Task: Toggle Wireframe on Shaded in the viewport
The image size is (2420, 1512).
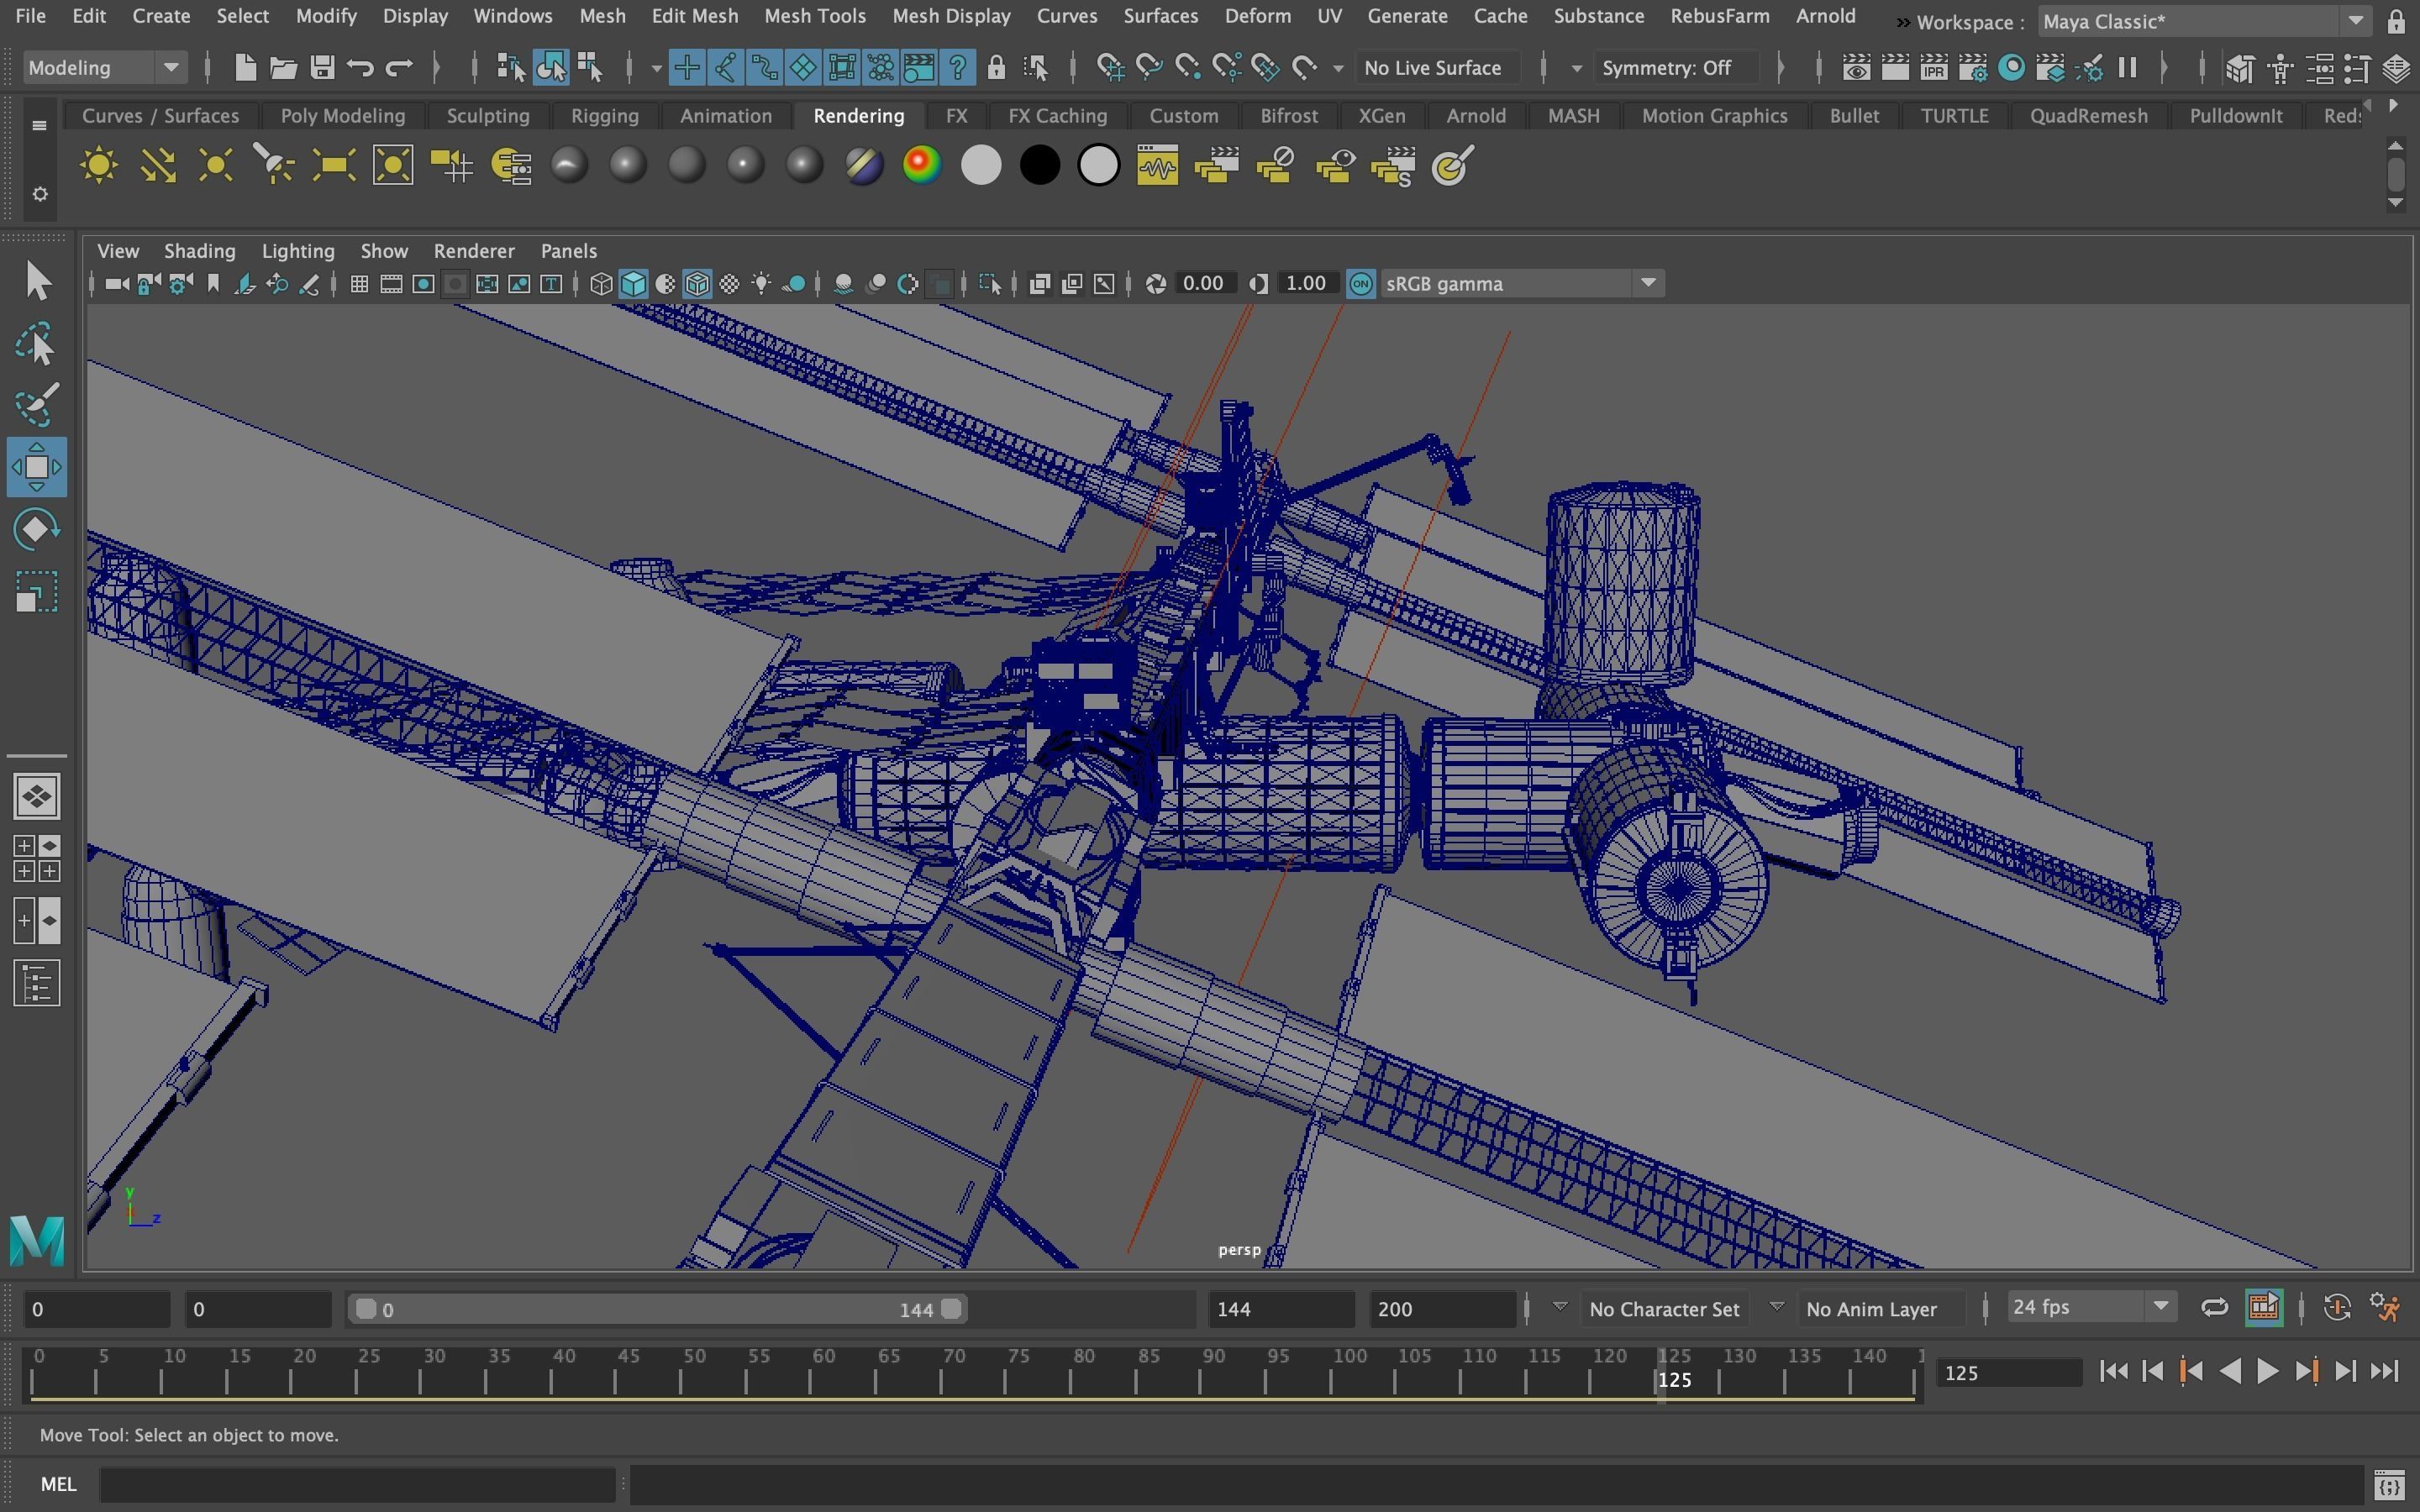Action: point(697,284)
